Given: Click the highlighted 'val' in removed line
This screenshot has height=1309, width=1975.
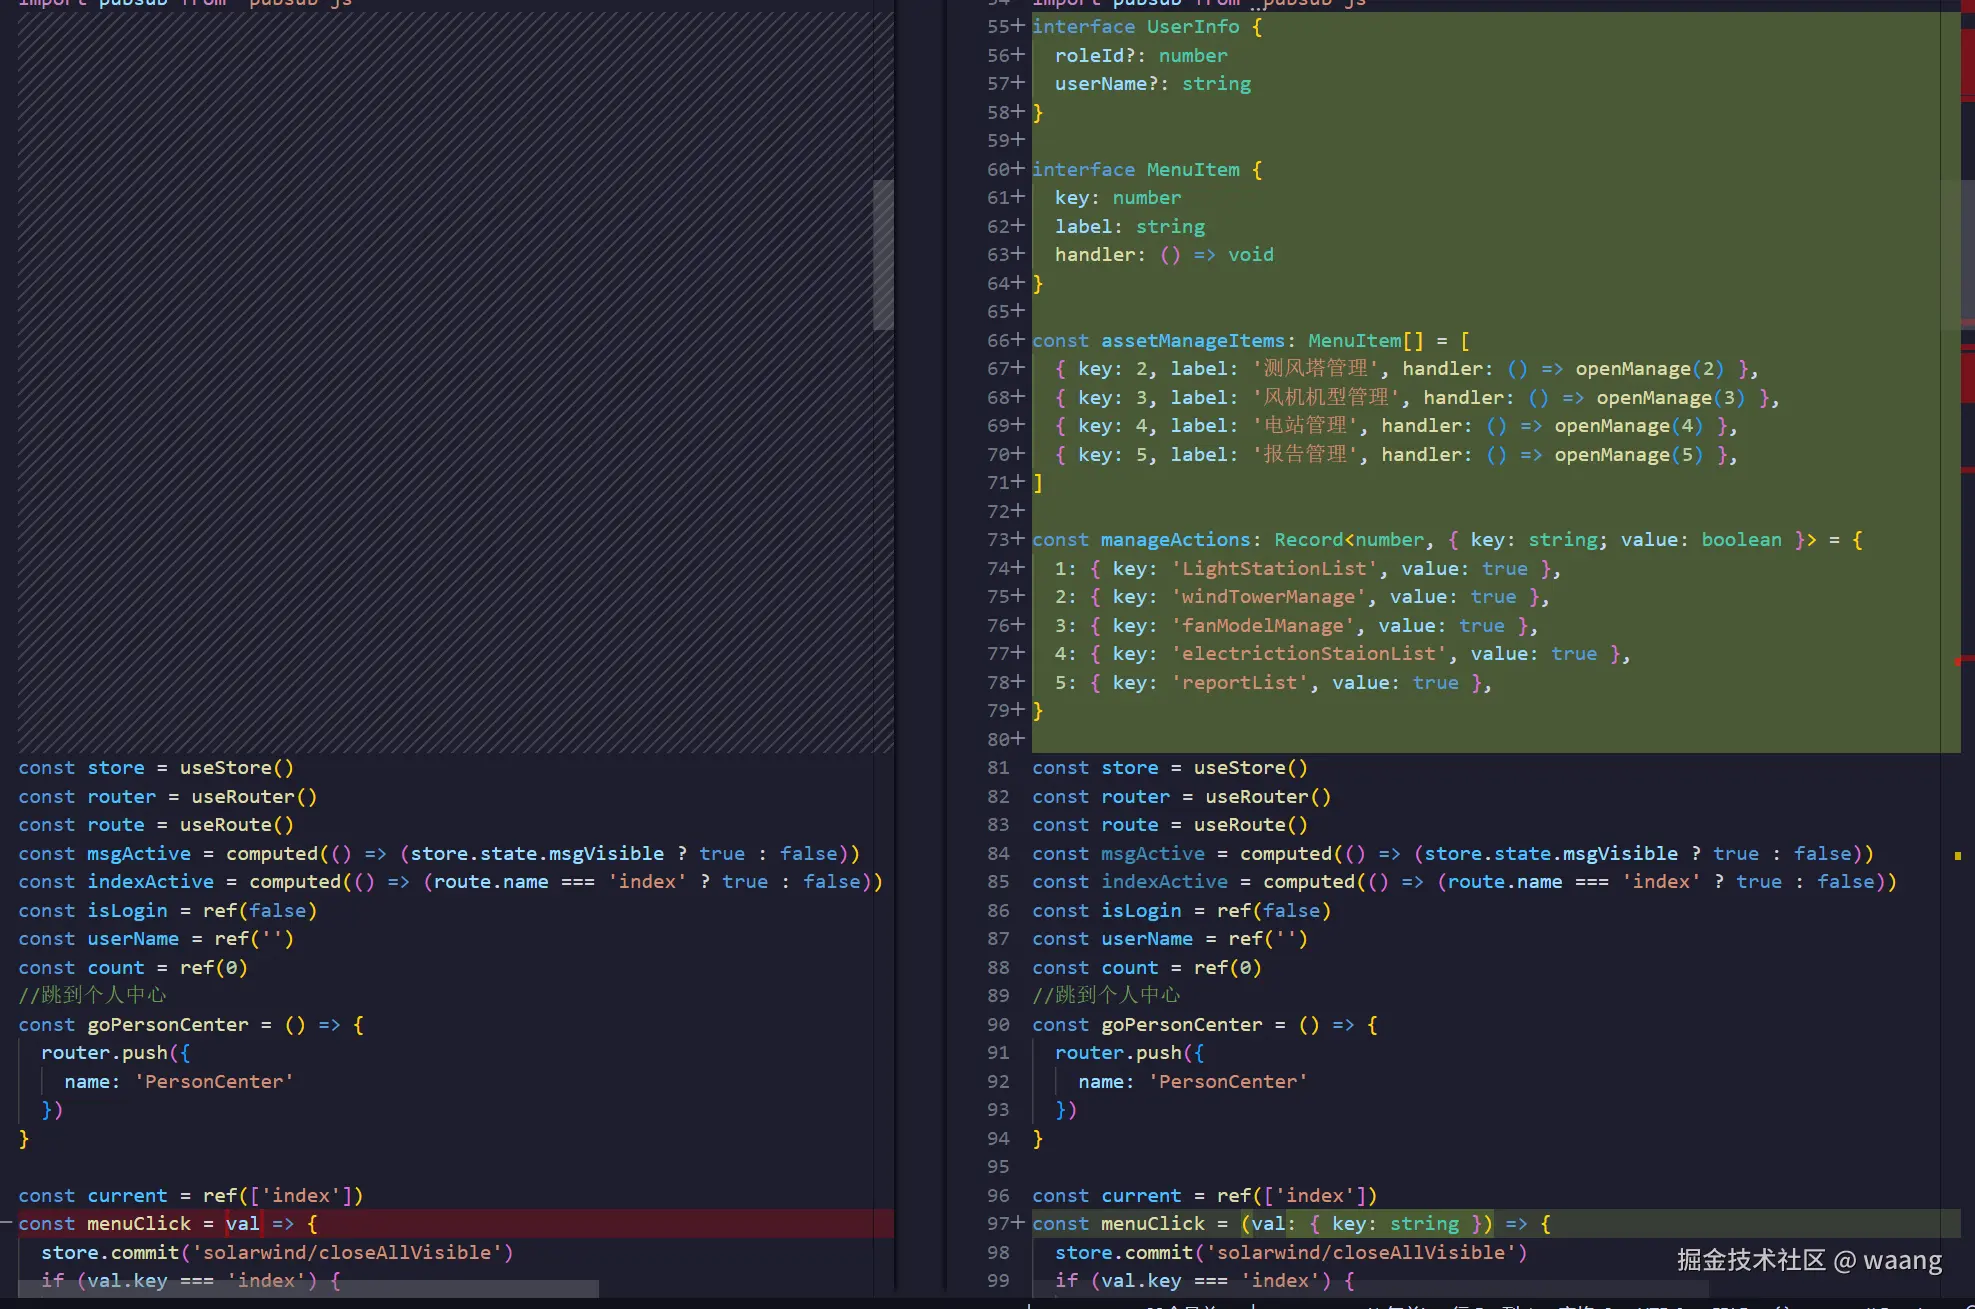Looking at the screenshot, I should (x=242, y=1224).
